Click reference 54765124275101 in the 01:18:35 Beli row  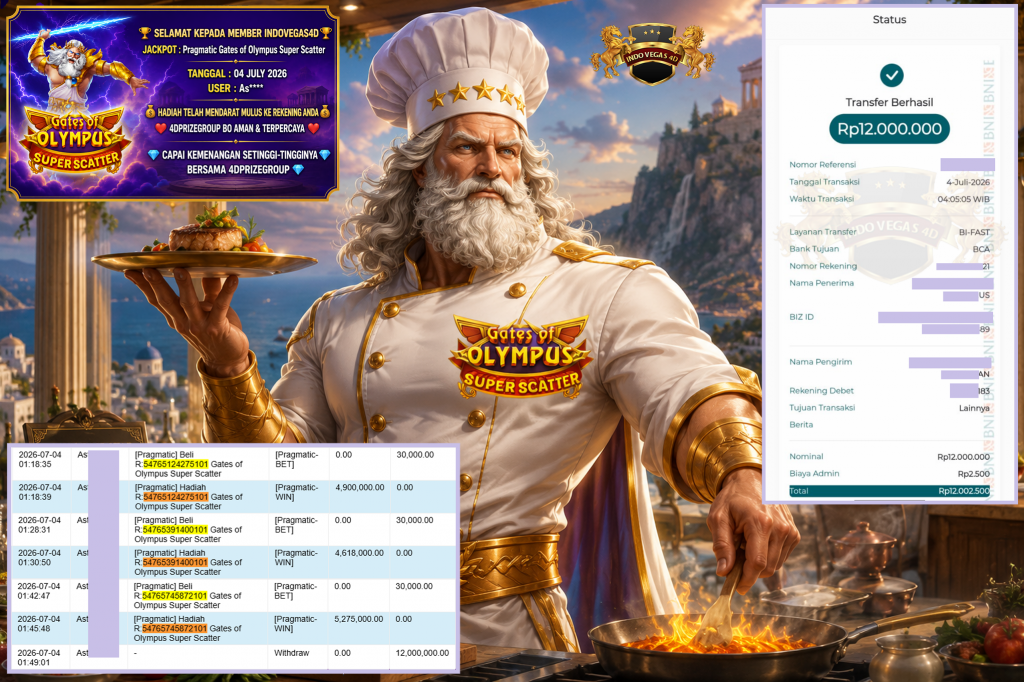(x=175, y=464)
